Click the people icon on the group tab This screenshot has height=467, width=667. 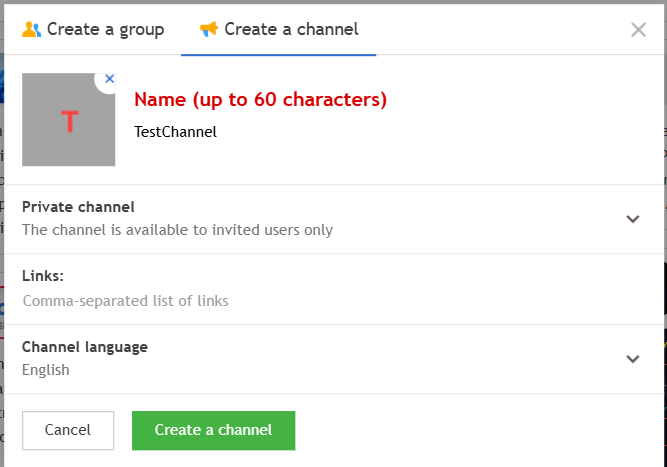[31, 29]
